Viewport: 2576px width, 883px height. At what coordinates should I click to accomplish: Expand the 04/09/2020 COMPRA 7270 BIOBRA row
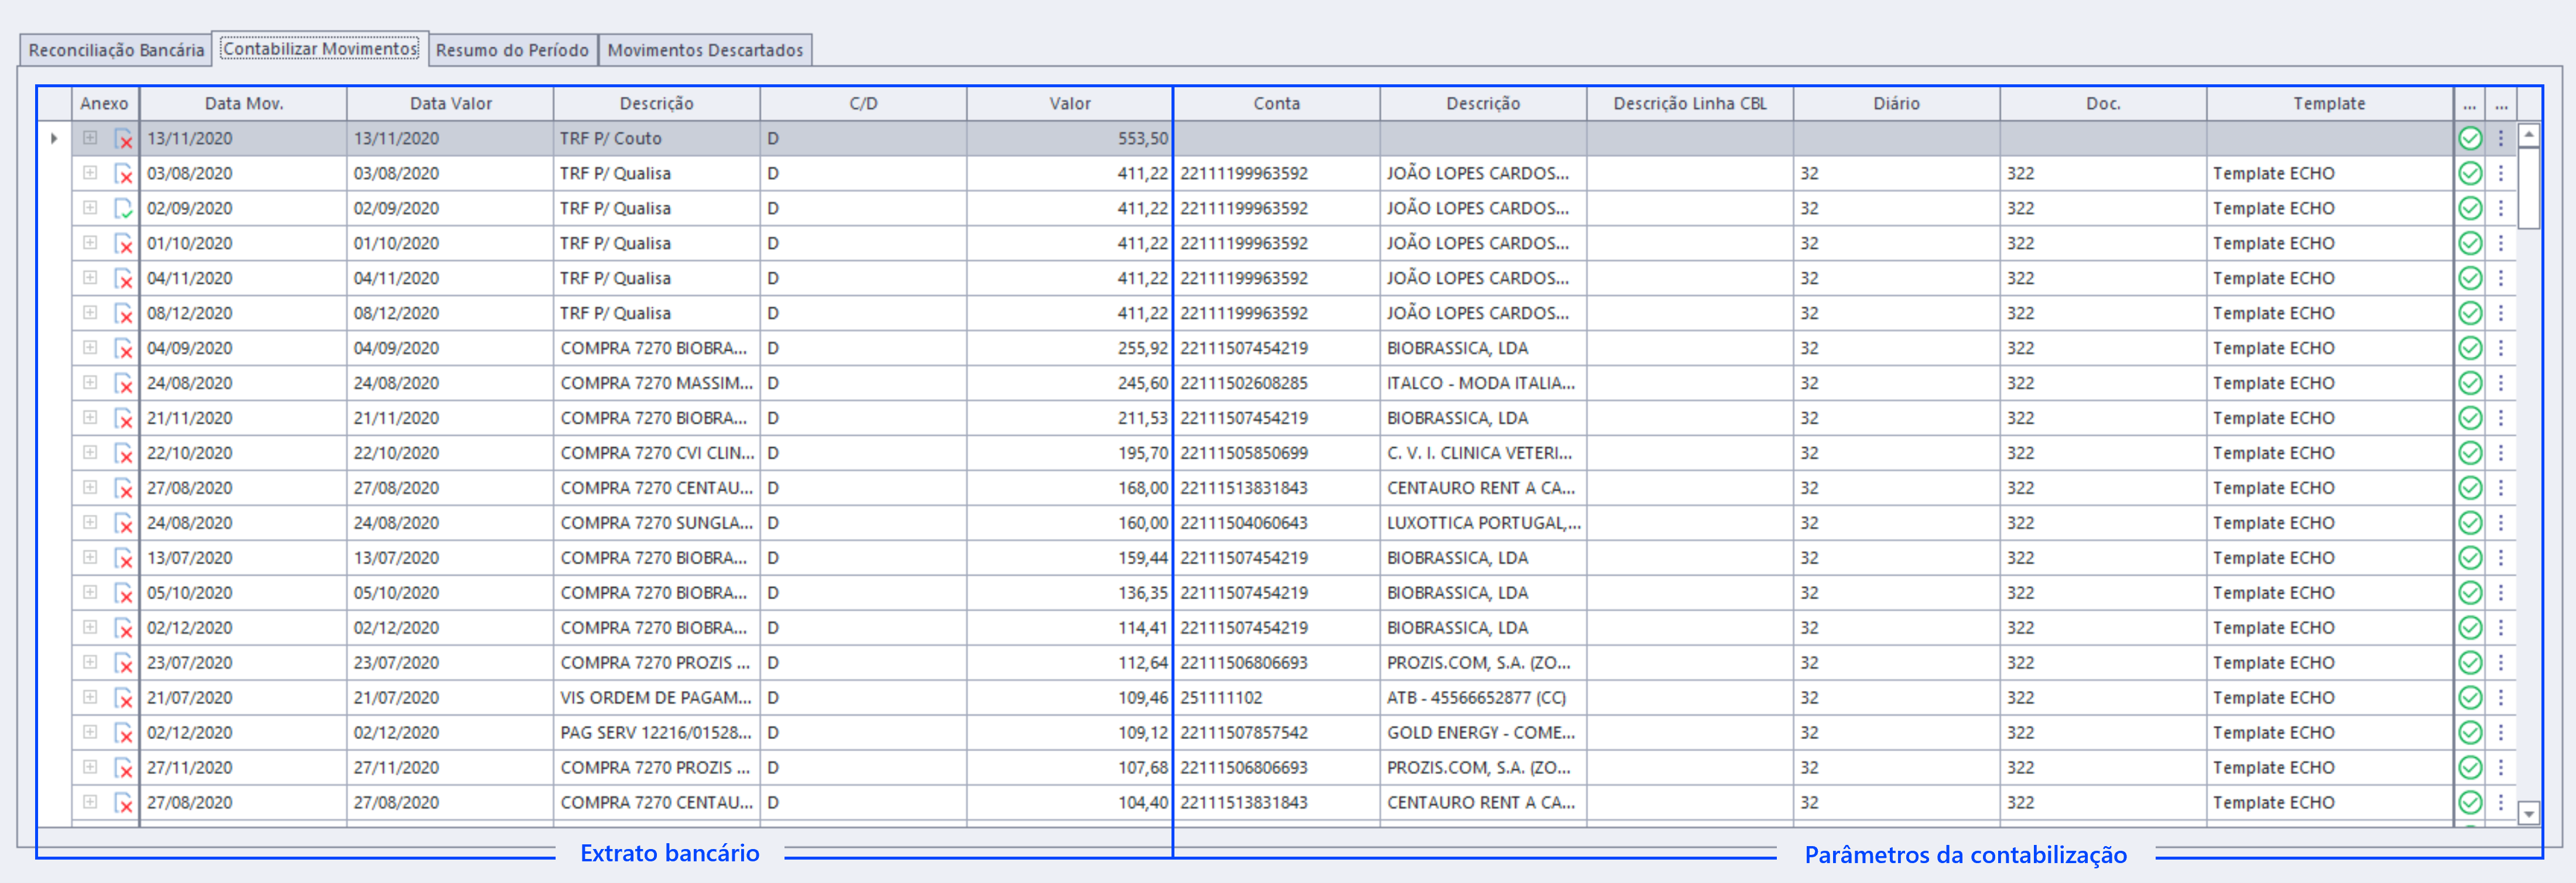90,348
